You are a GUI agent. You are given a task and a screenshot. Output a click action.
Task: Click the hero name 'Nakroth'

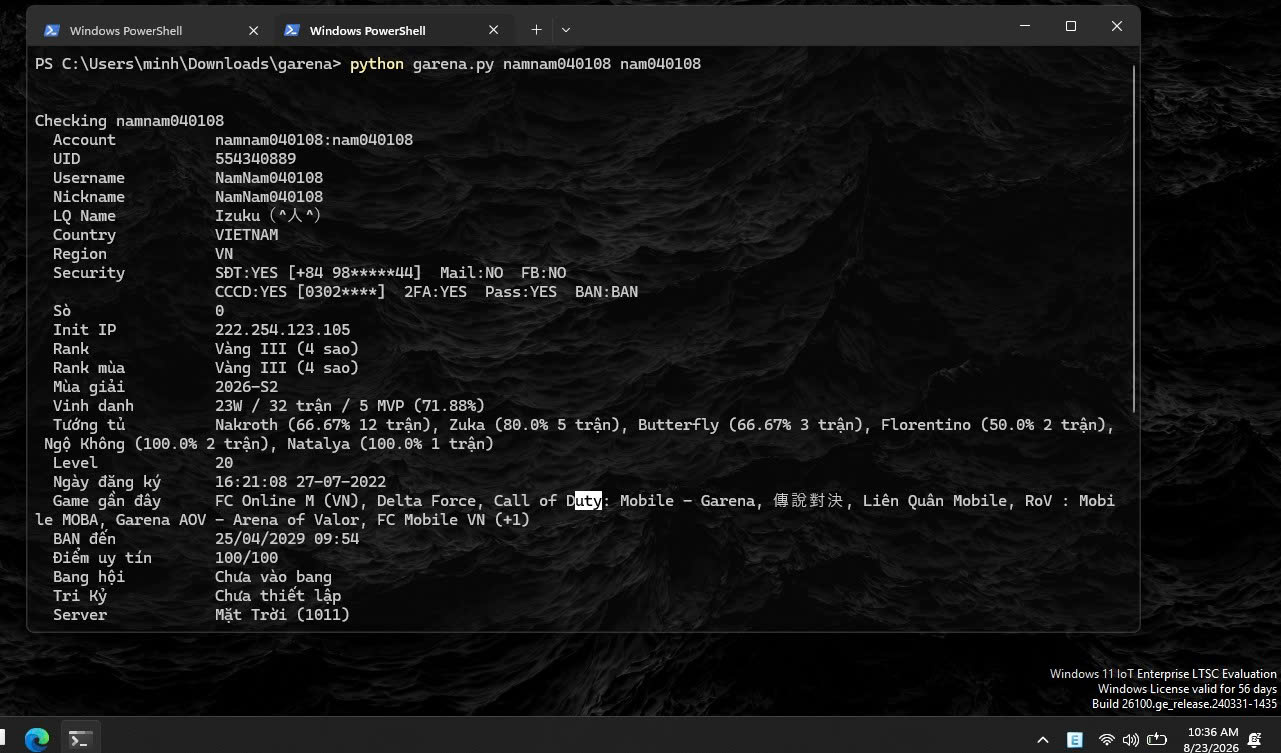(x=246, y=425)
